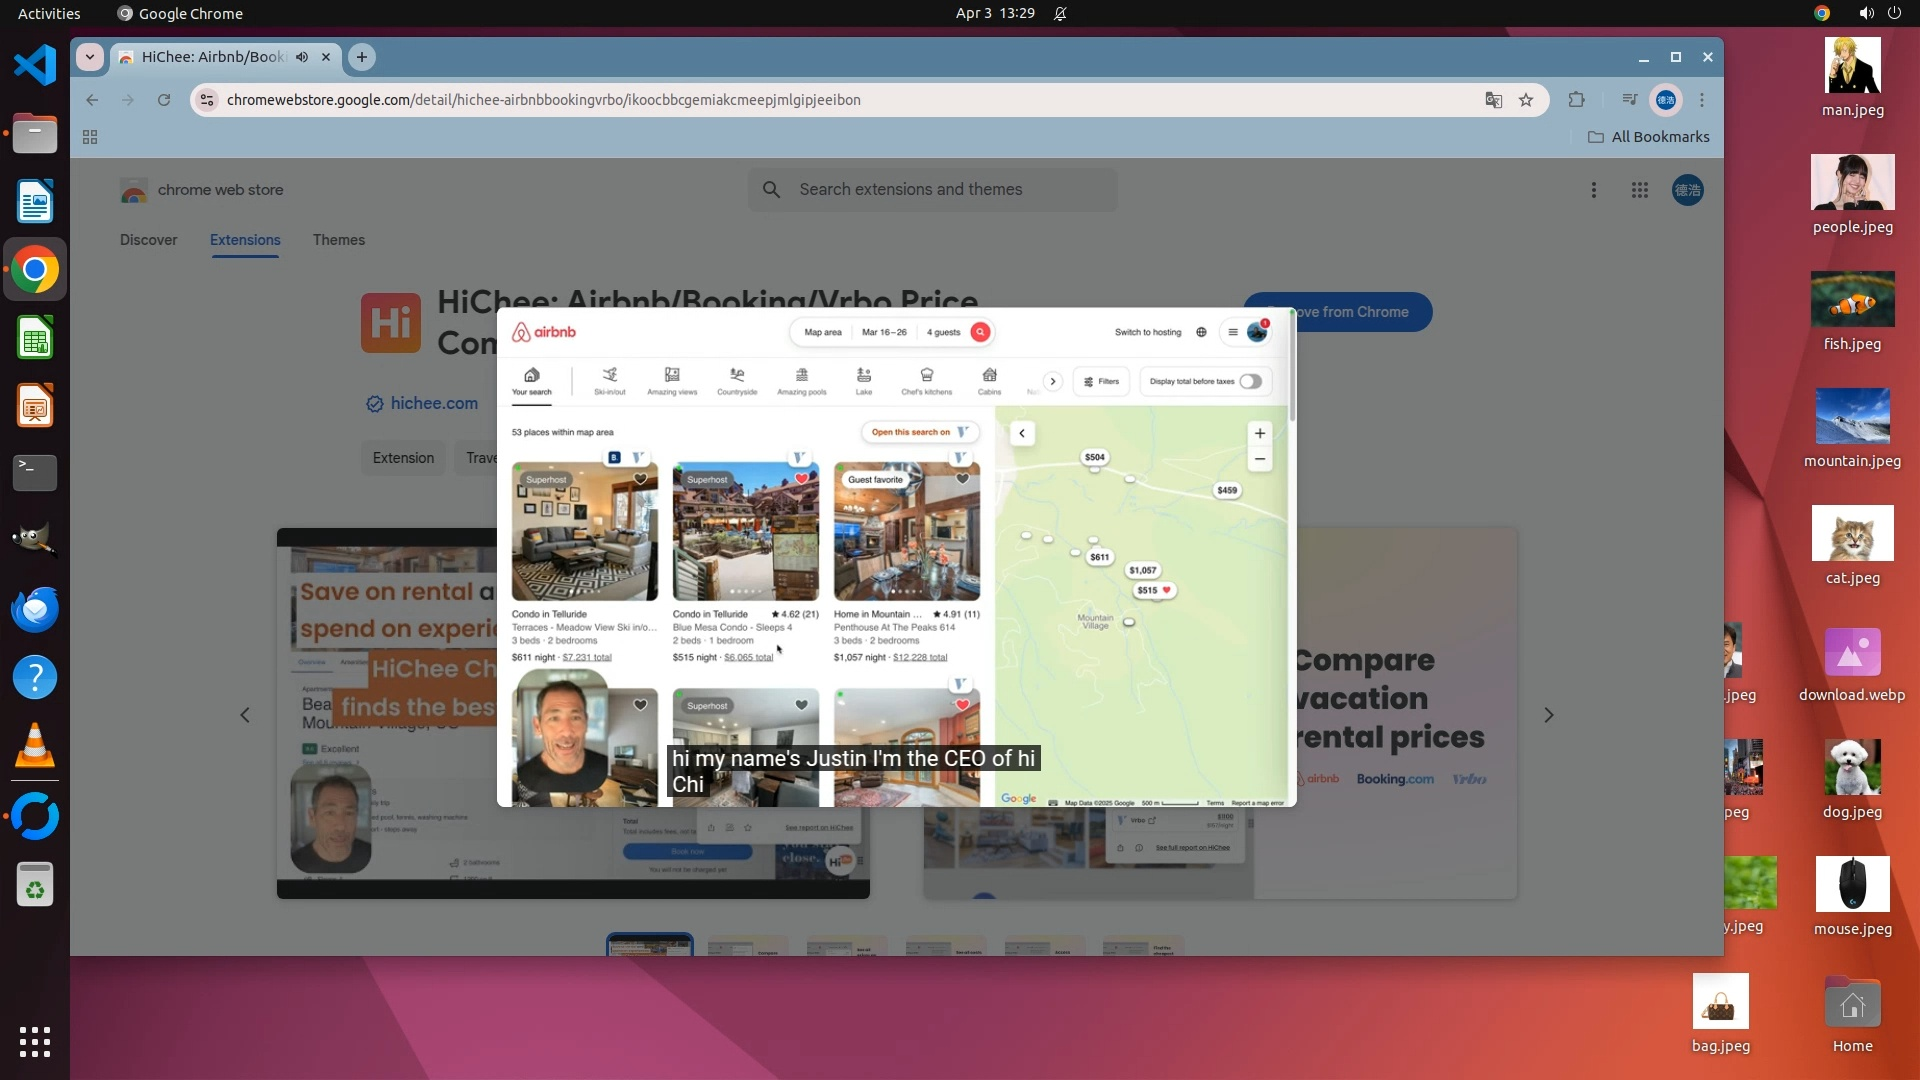Image resolution: width=1920 pixels, height=1080 pixels.
Task: Reload the current page
Action: coord(164,100)
